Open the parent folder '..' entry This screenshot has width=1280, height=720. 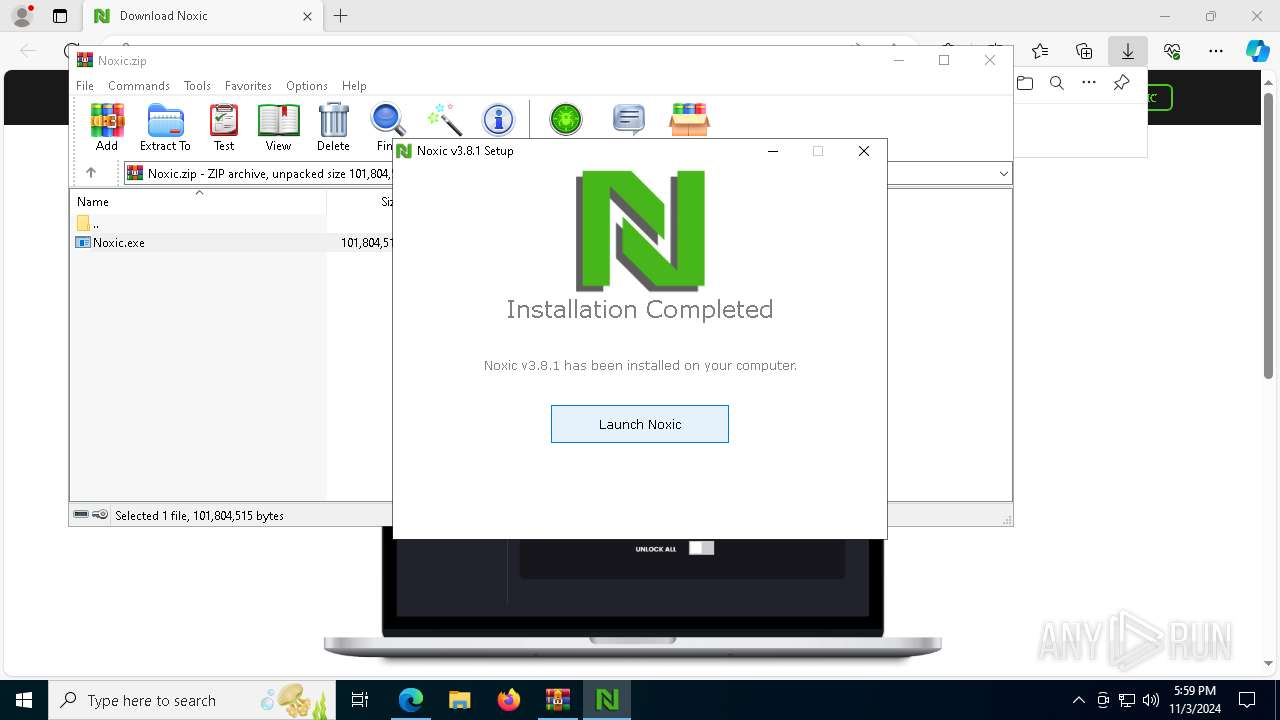tap(88, 223)
